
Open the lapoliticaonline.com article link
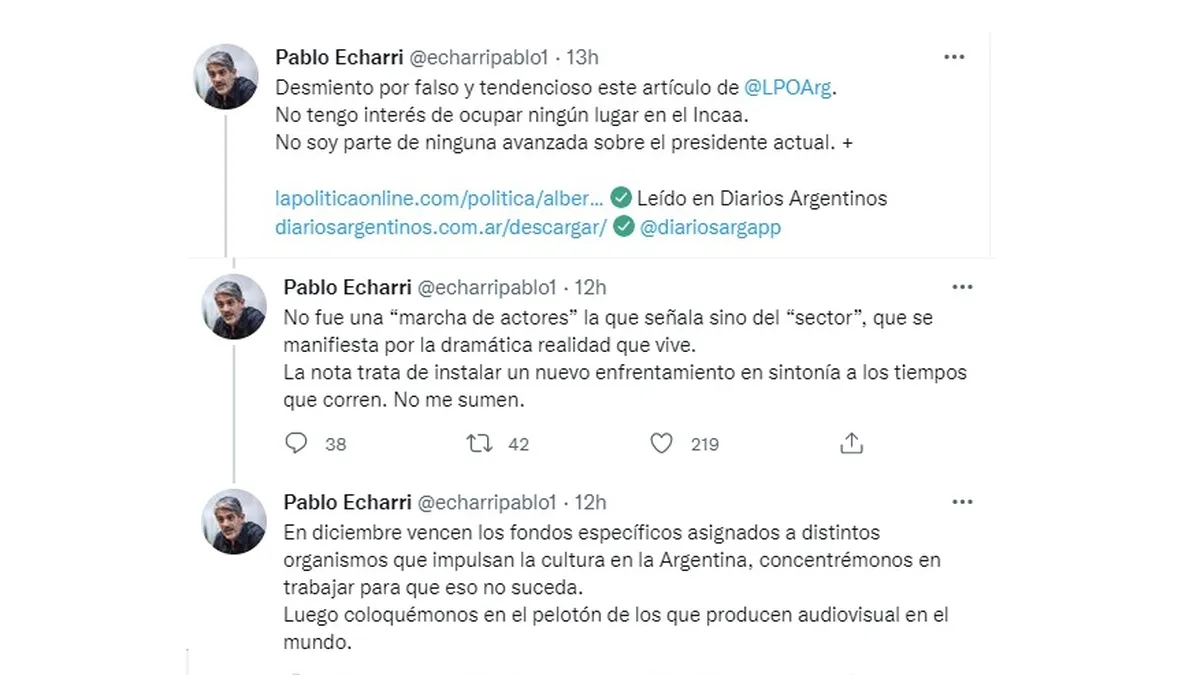tap(439, 198)
